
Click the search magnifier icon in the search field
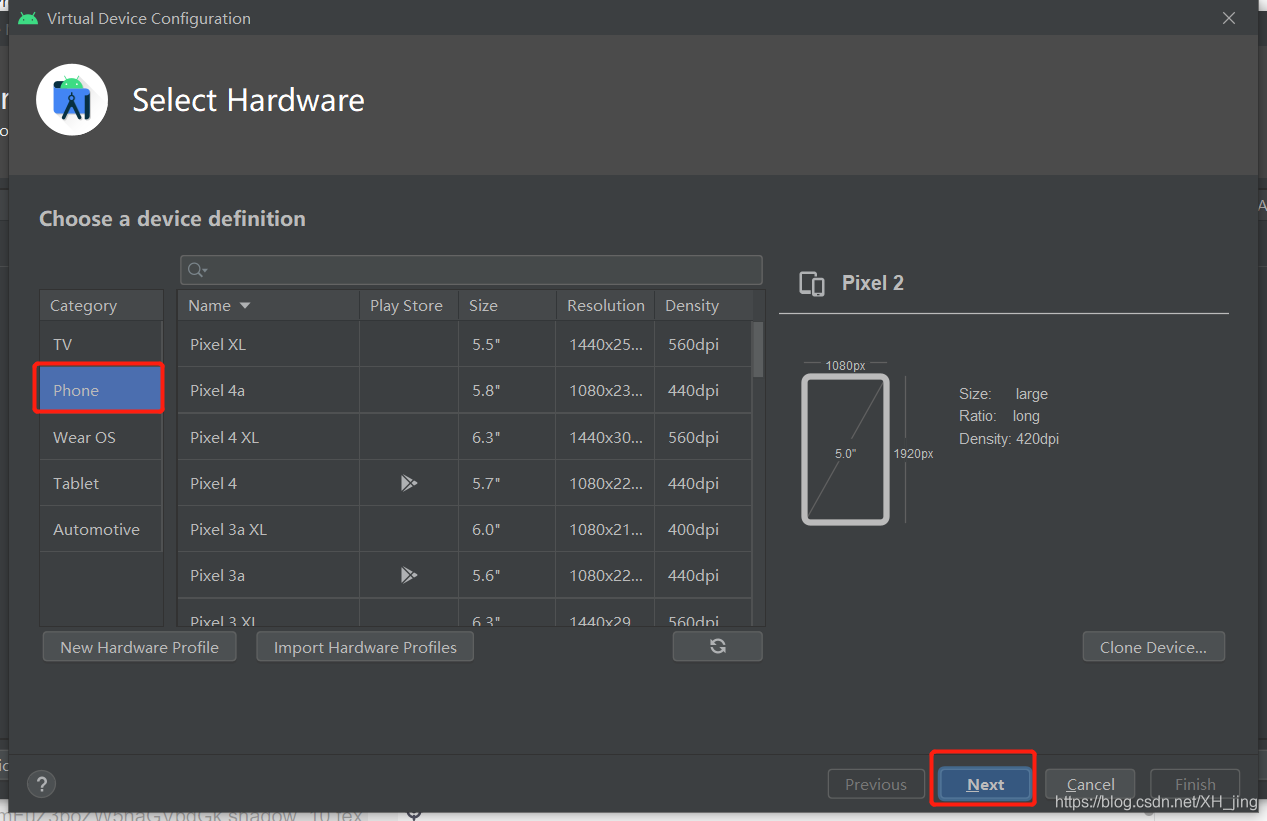197,270
